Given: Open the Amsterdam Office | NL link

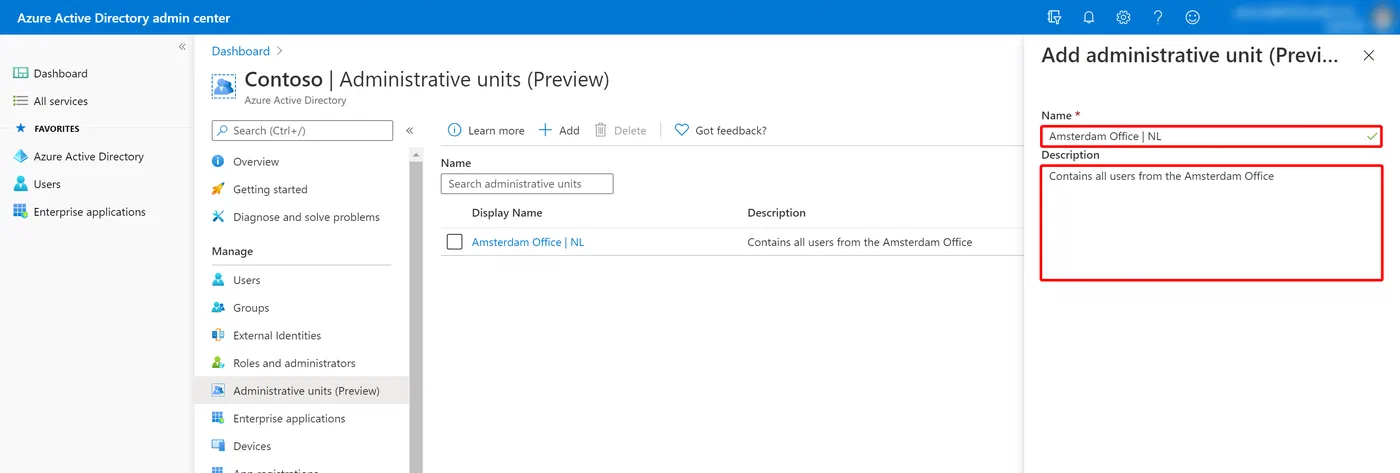Looking at the screenshot, I should click(528, 242).
